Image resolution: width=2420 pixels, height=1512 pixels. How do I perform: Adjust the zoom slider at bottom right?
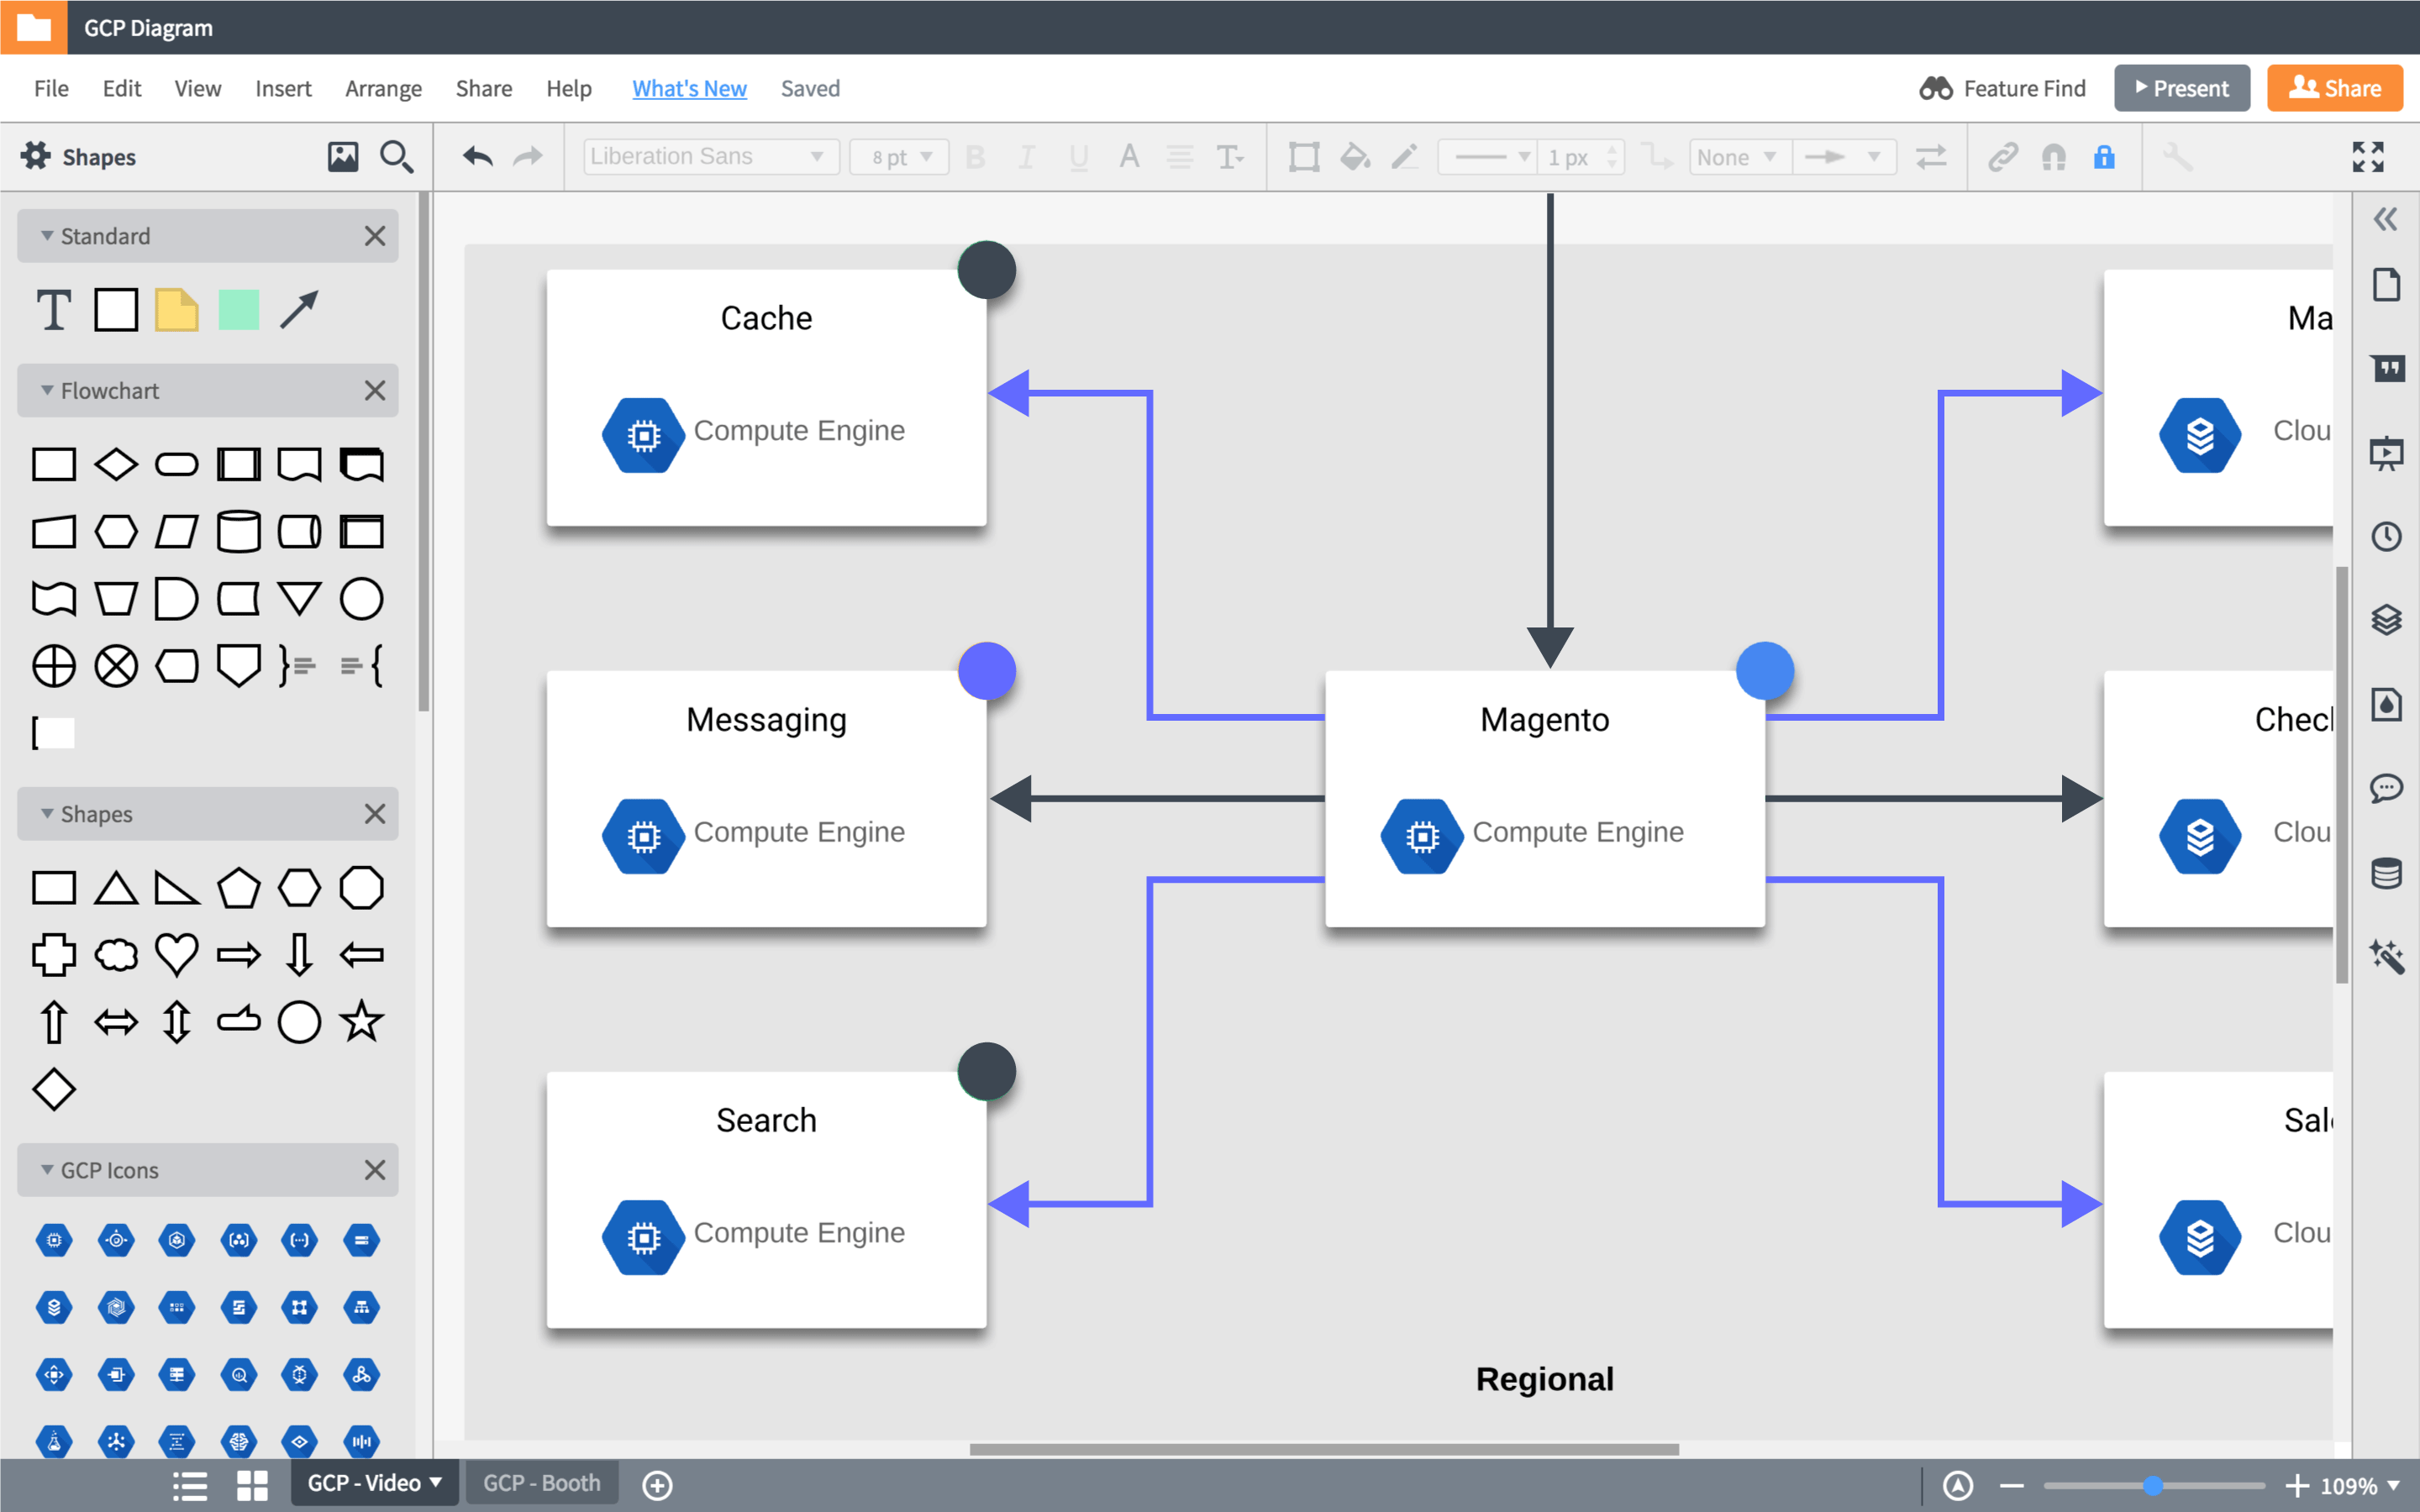pos(2155,1484)
